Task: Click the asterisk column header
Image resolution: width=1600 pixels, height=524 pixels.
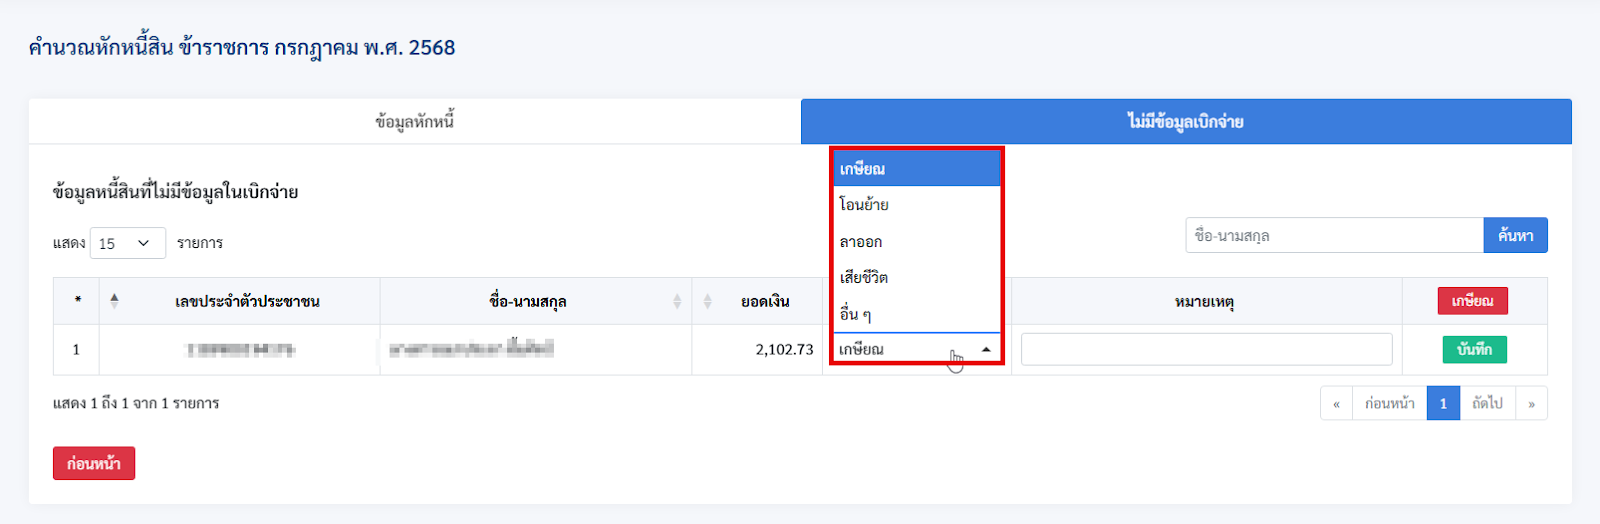Action: point(77,301)
